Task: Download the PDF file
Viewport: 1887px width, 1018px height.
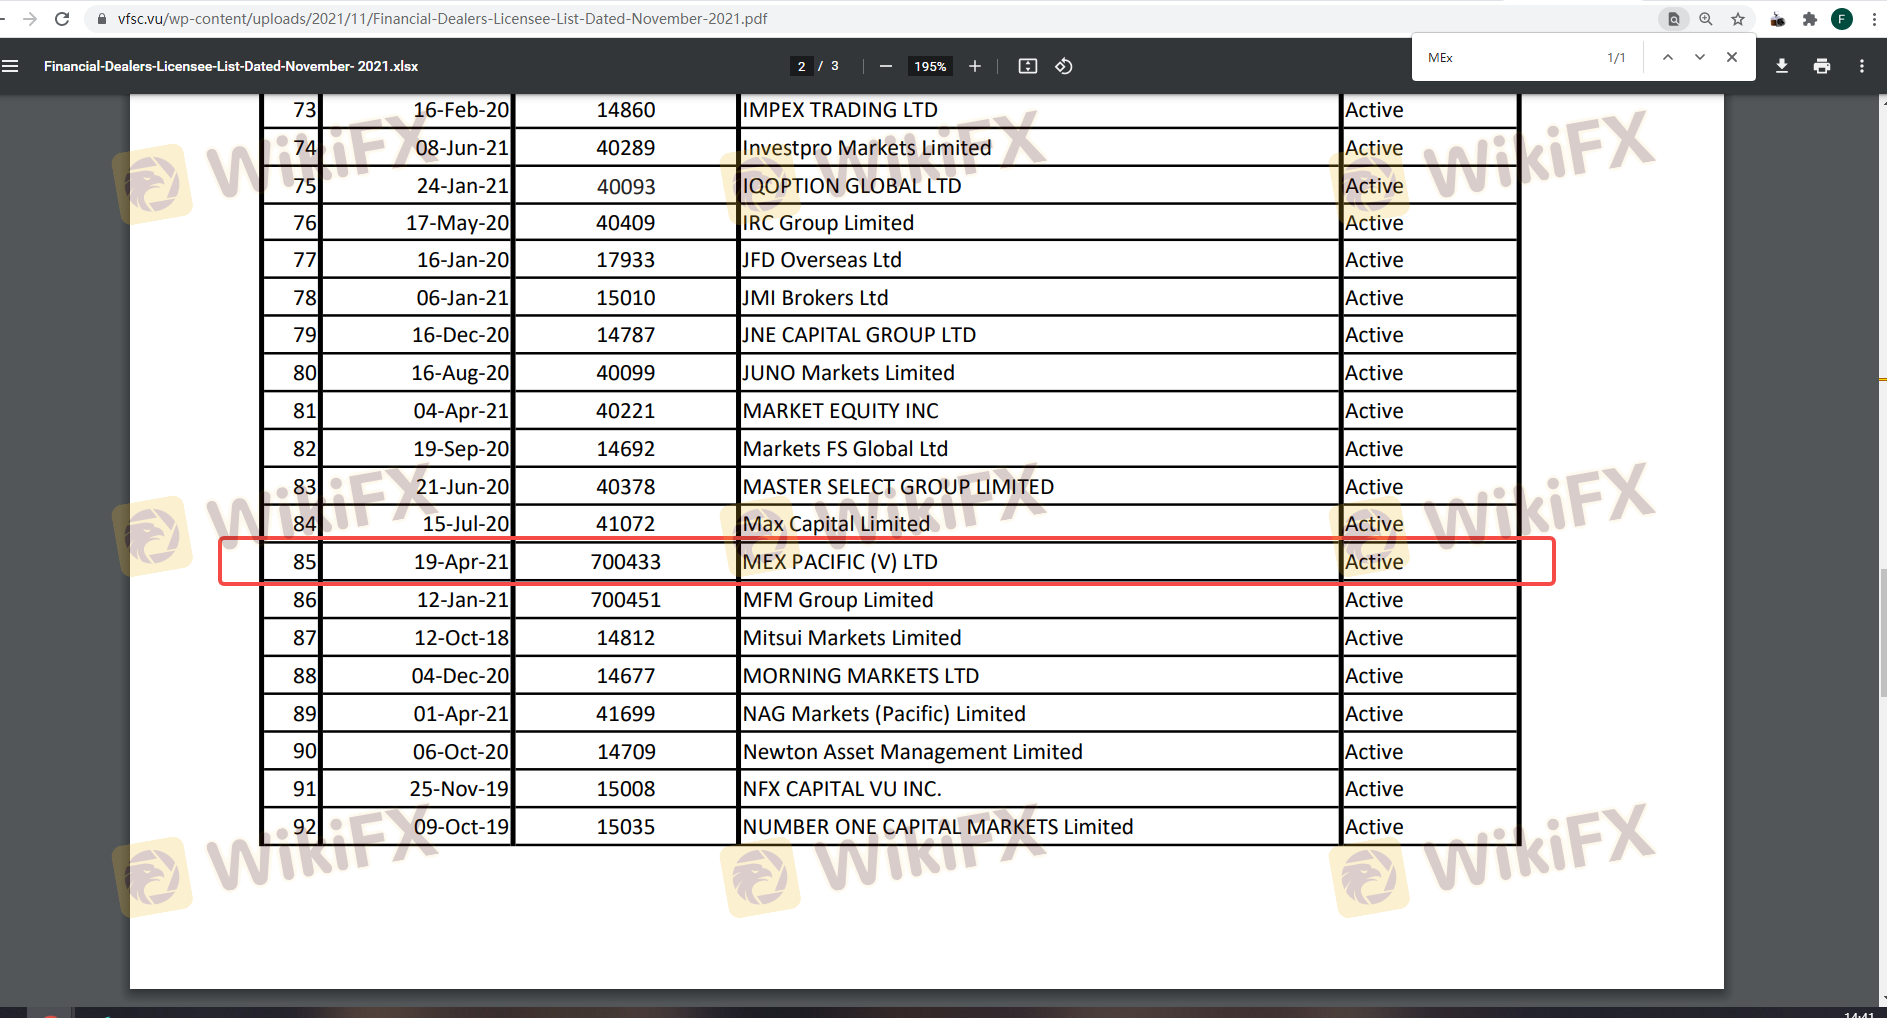Action: click(x=1782, y=66)
